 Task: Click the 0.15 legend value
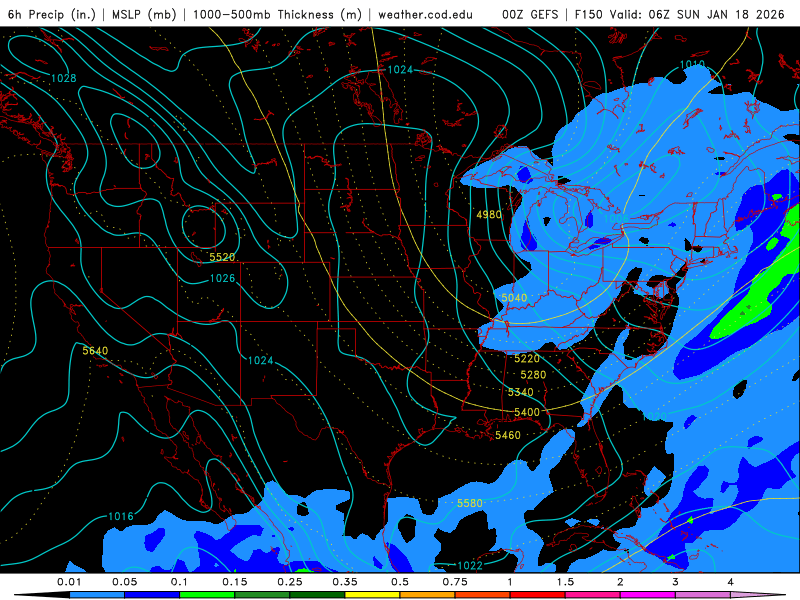pyautogui.click(x=235, y=582)
